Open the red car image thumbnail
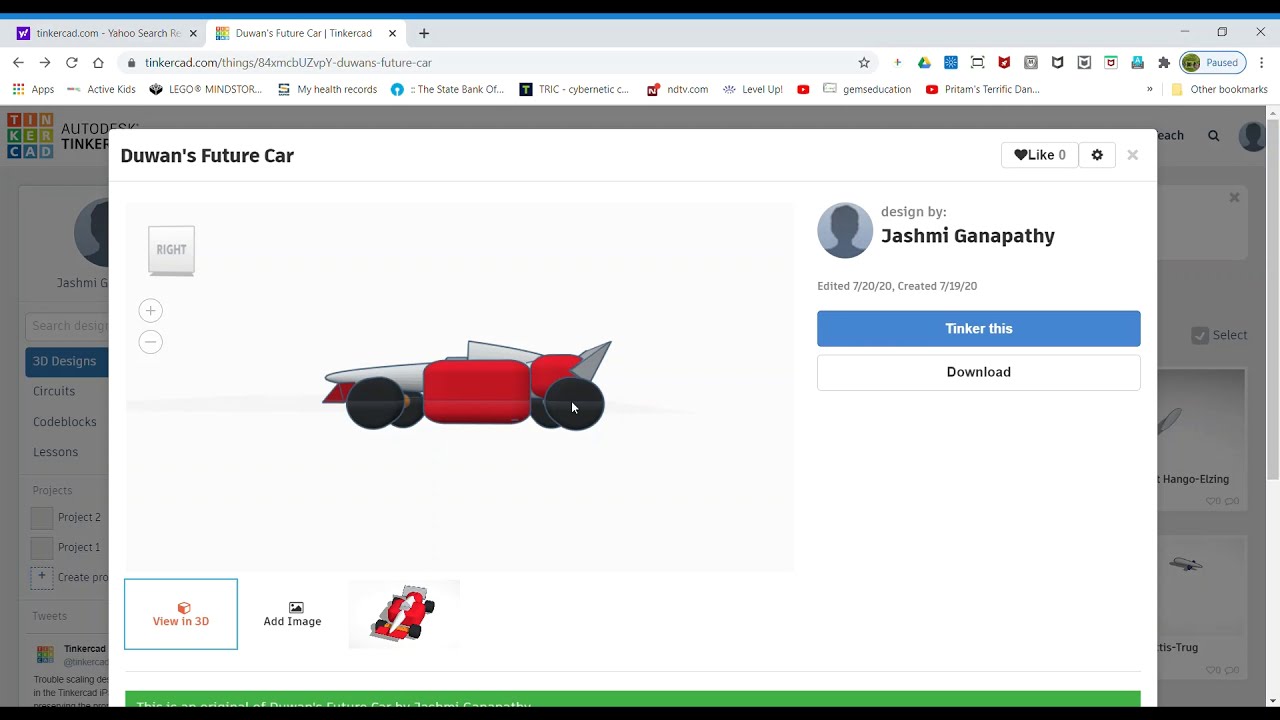 tap(404, 614)
